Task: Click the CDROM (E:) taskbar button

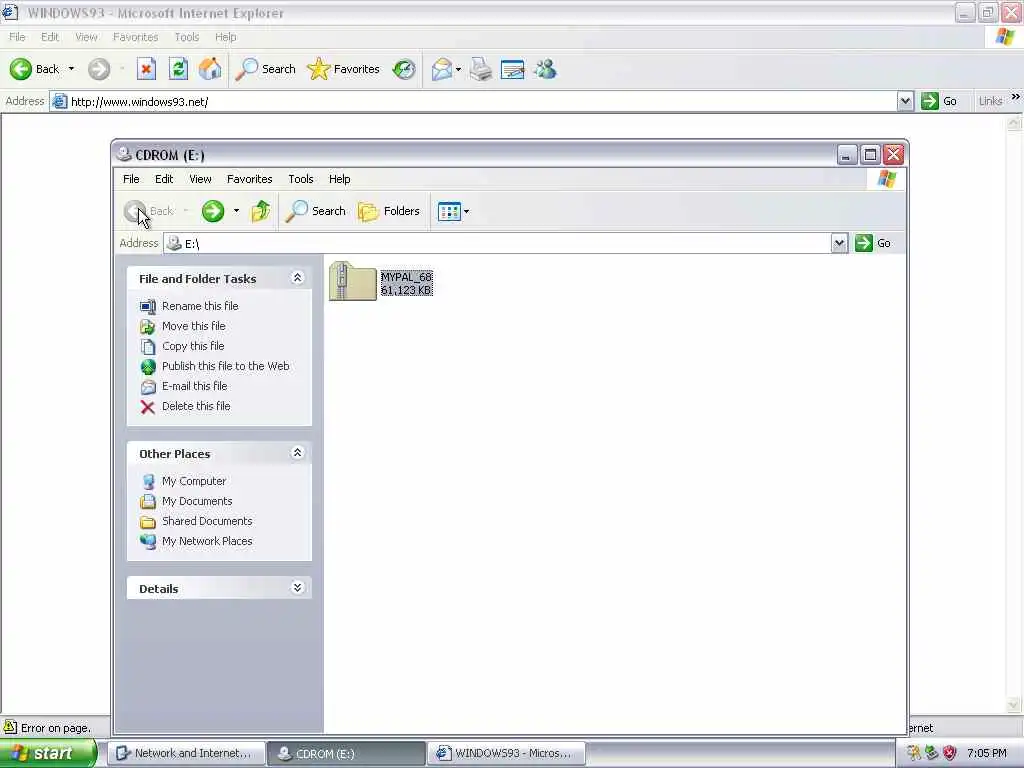Action: tap(346, 753)
